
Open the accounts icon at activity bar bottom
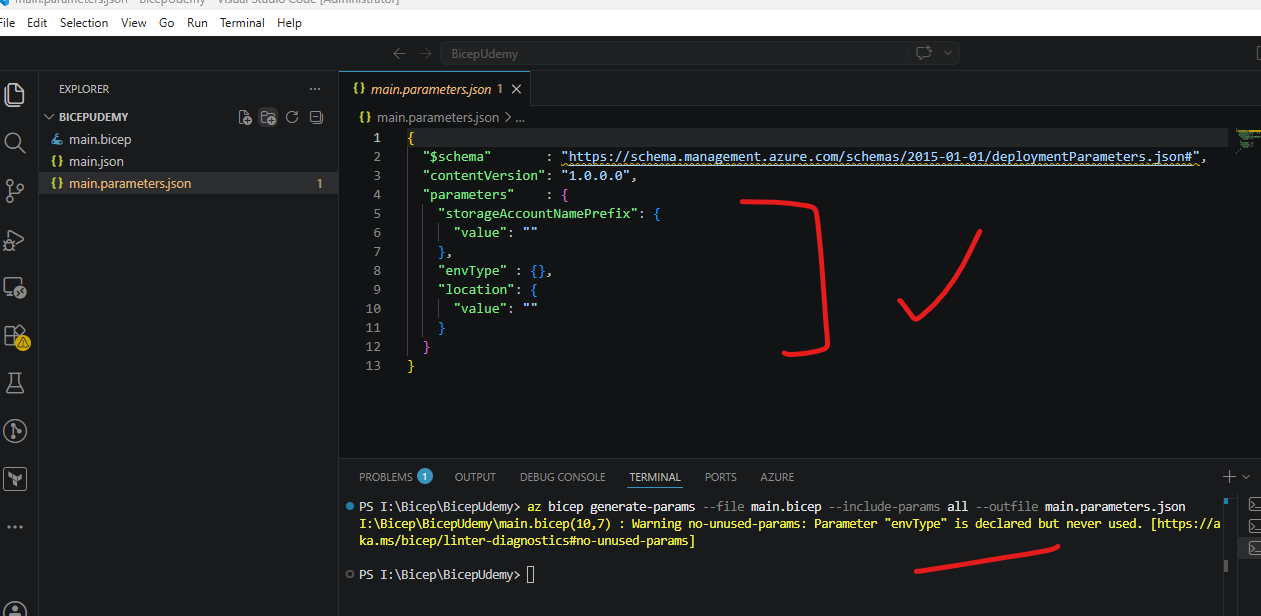point(15,609)
